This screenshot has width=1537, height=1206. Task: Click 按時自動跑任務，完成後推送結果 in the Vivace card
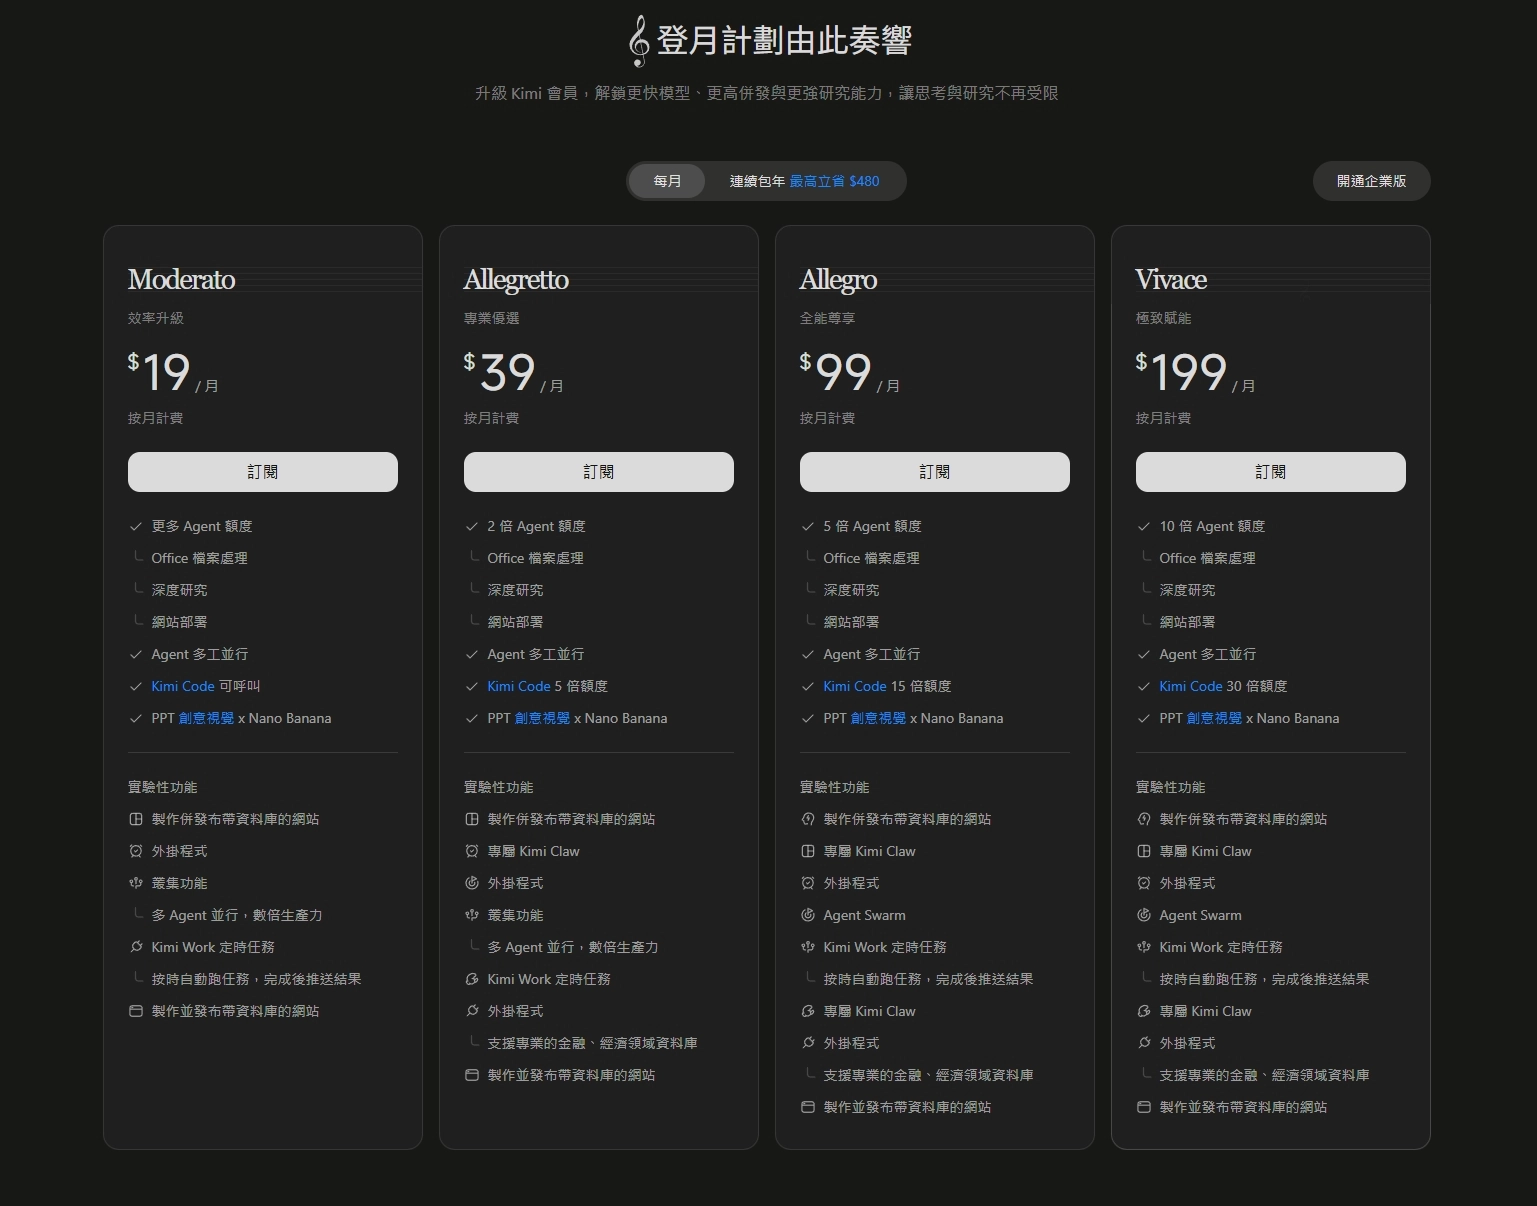pos(1265,979)
